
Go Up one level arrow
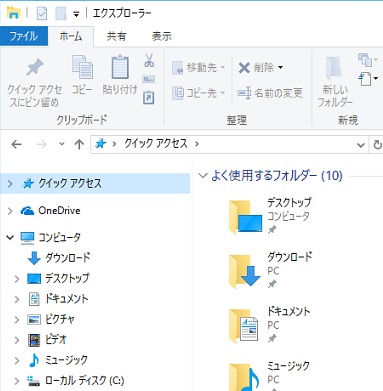[79, 144]
